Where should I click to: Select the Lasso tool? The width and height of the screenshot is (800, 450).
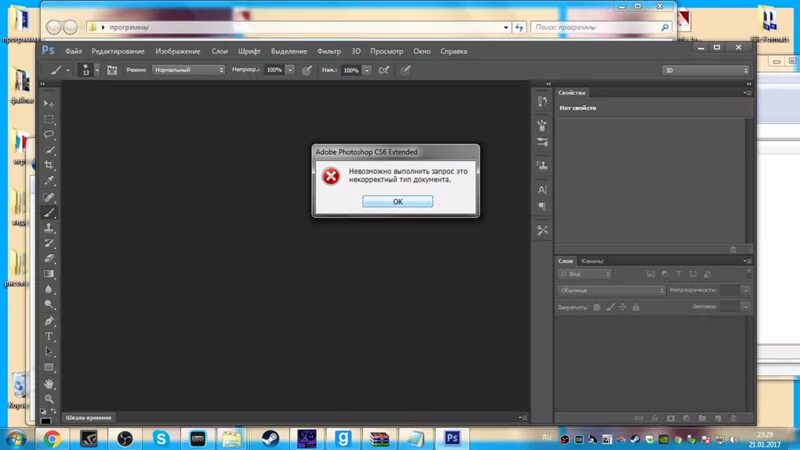[49, 134]
